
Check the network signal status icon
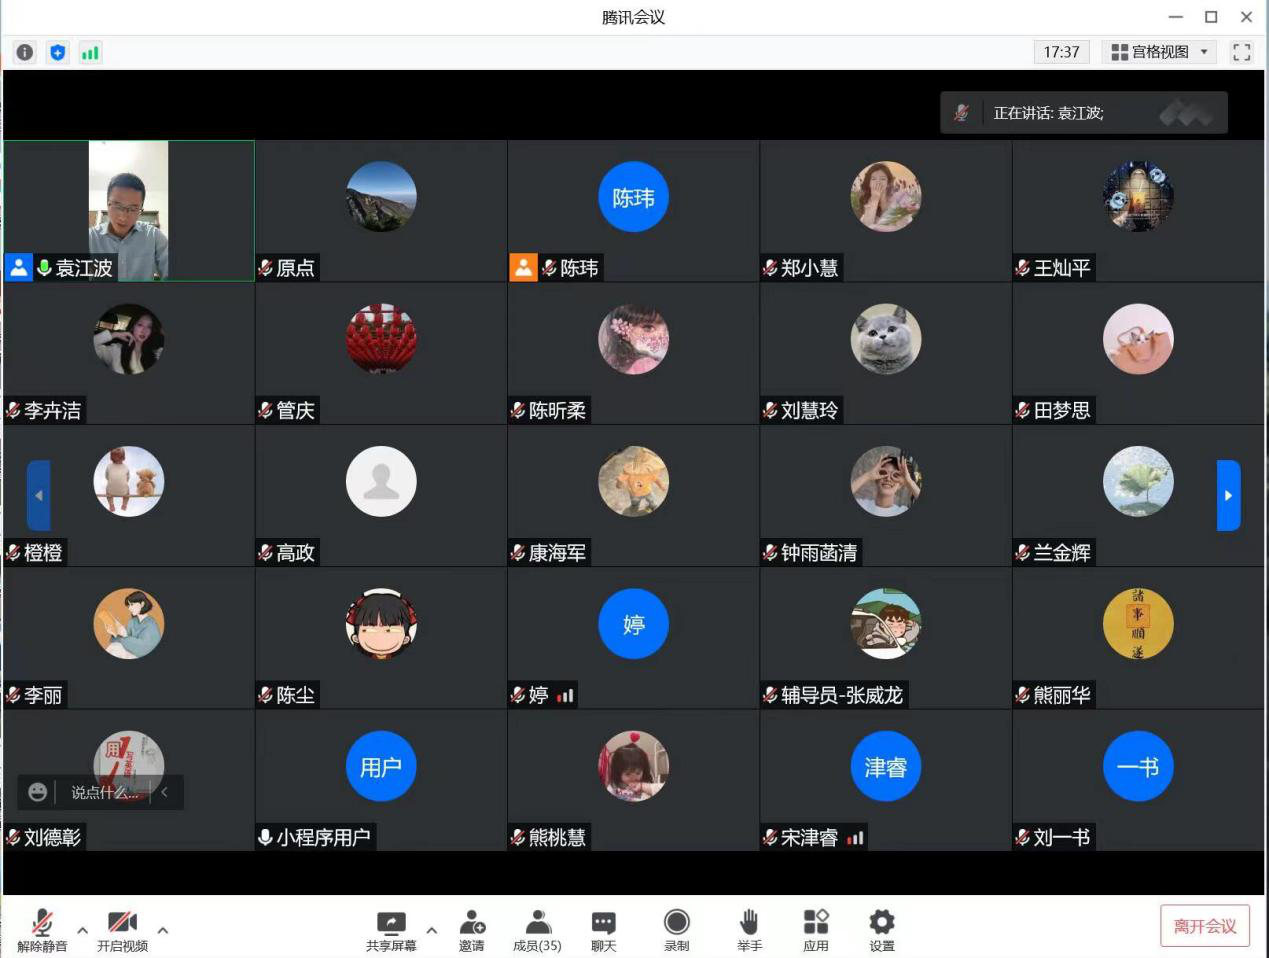[90, 52]
